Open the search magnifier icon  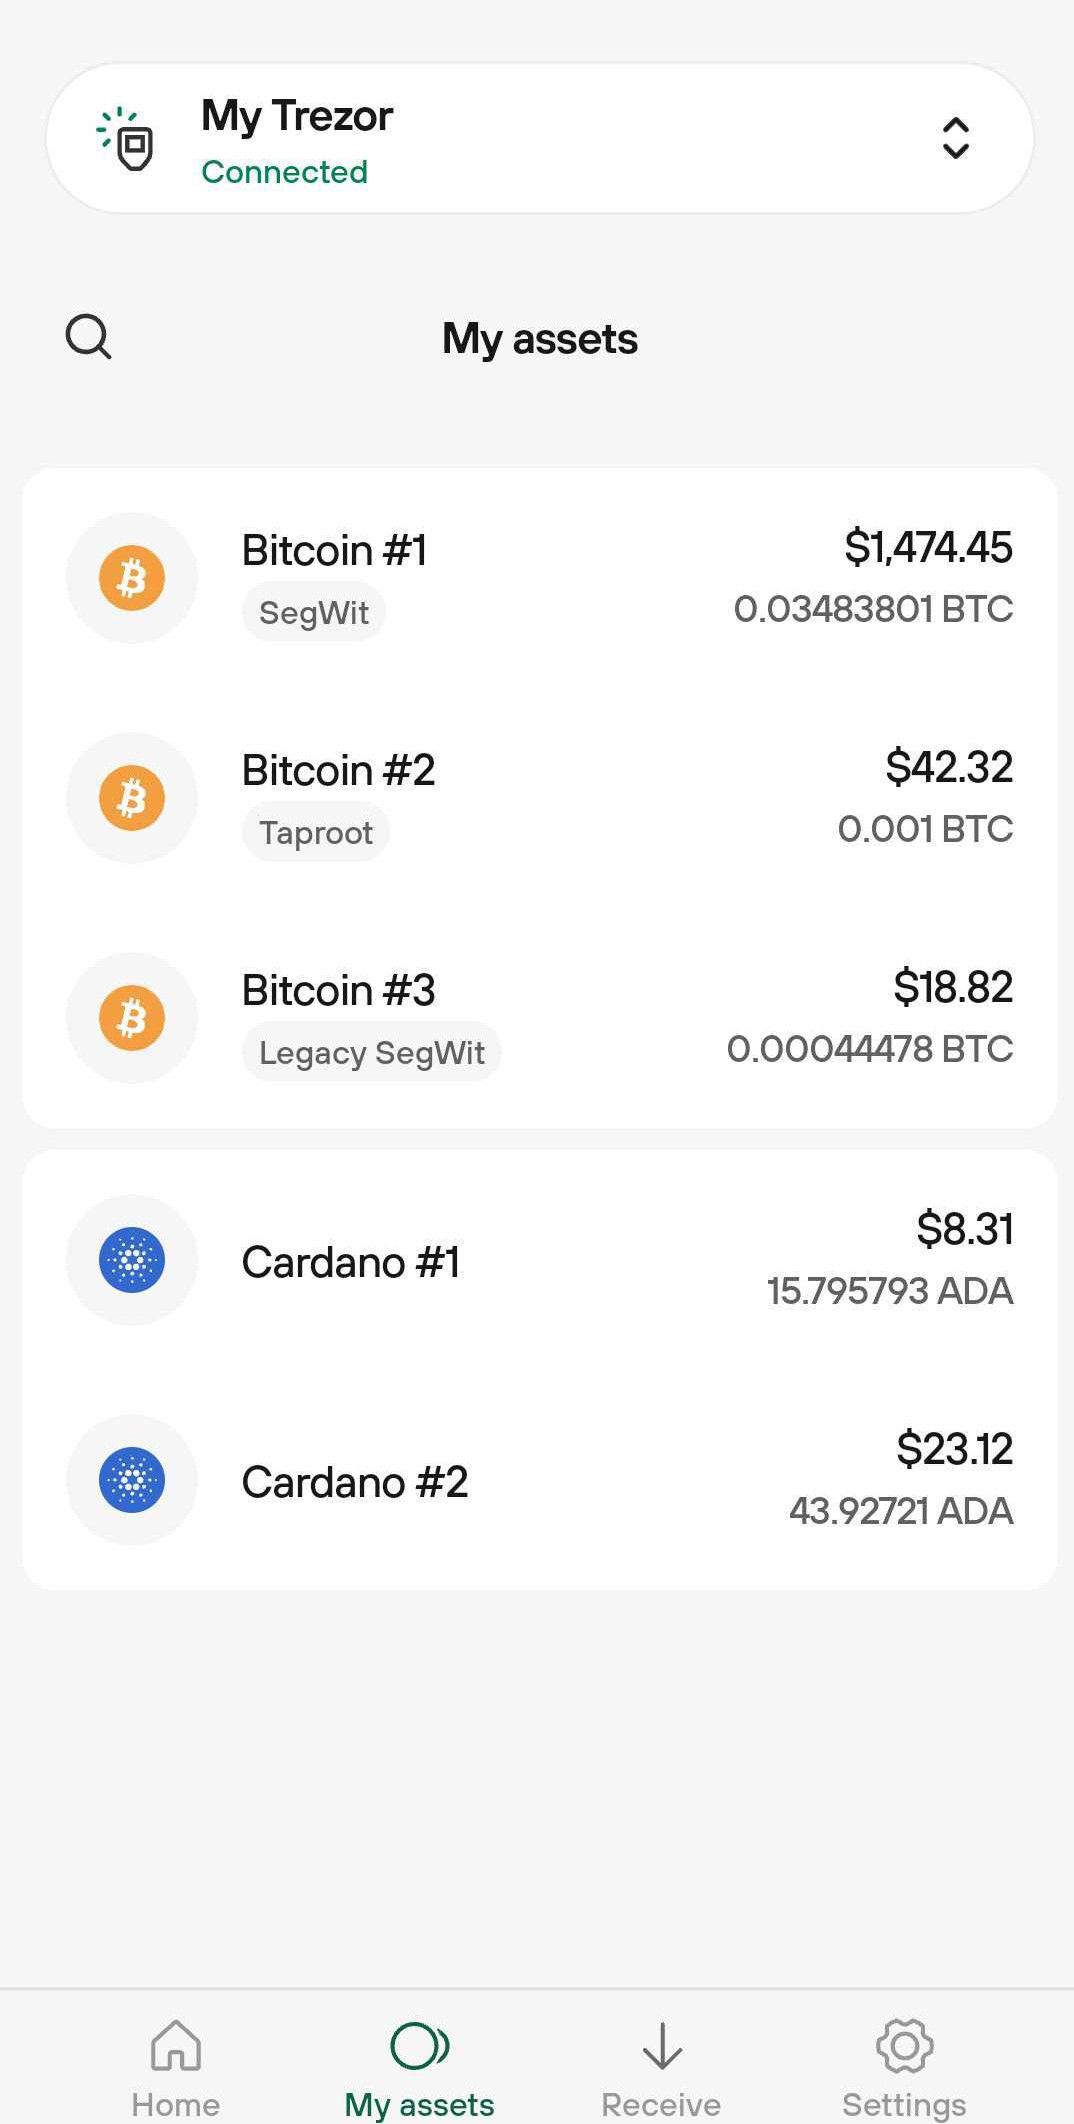(88, 337)
